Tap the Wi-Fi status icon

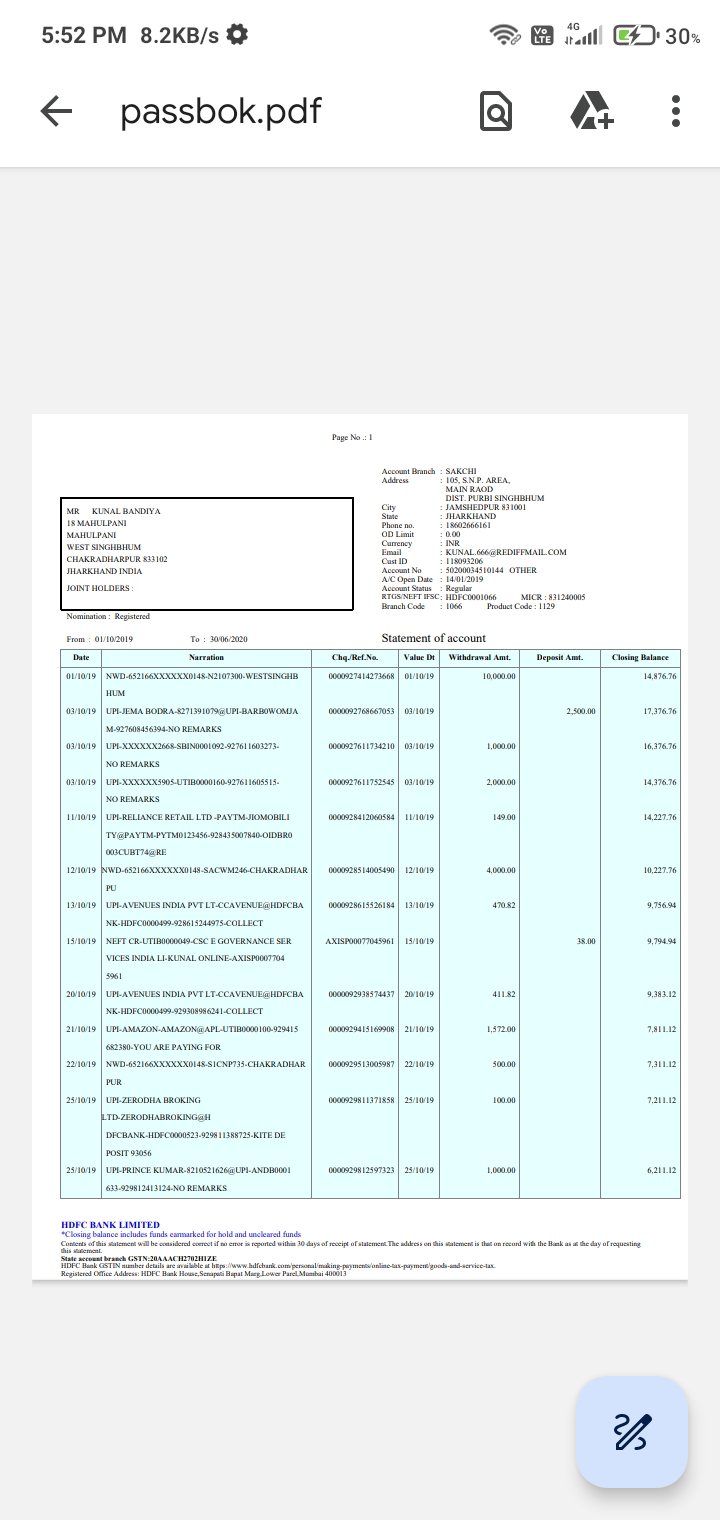coord(505,35)
